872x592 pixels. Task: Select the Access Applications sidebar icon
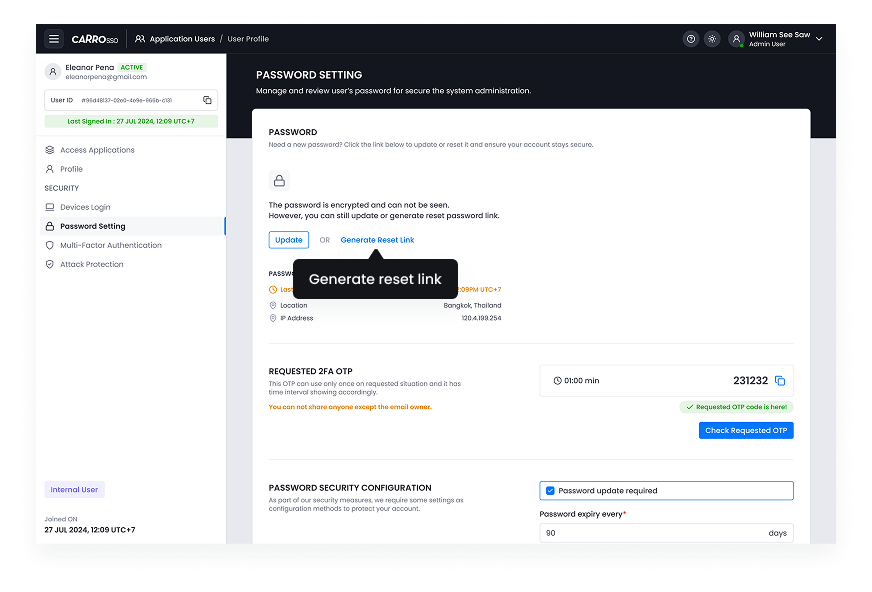click(x=50, y=150)
